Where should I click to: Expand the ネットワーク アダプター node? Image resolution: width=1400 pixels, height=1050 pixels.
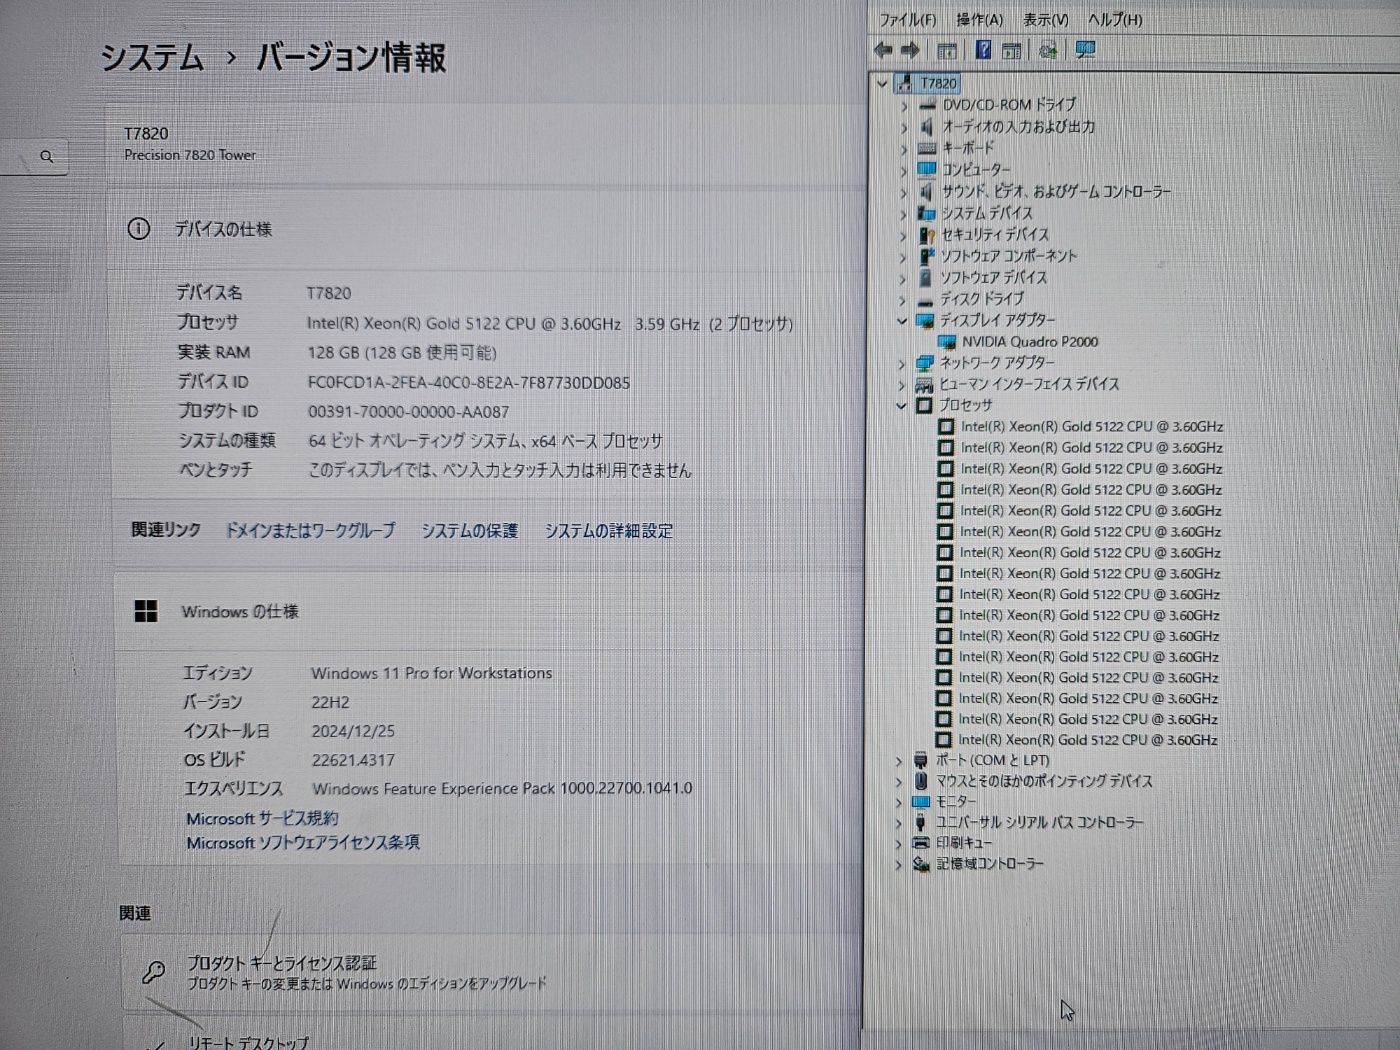pyautogui.click(x=902, y=363)
